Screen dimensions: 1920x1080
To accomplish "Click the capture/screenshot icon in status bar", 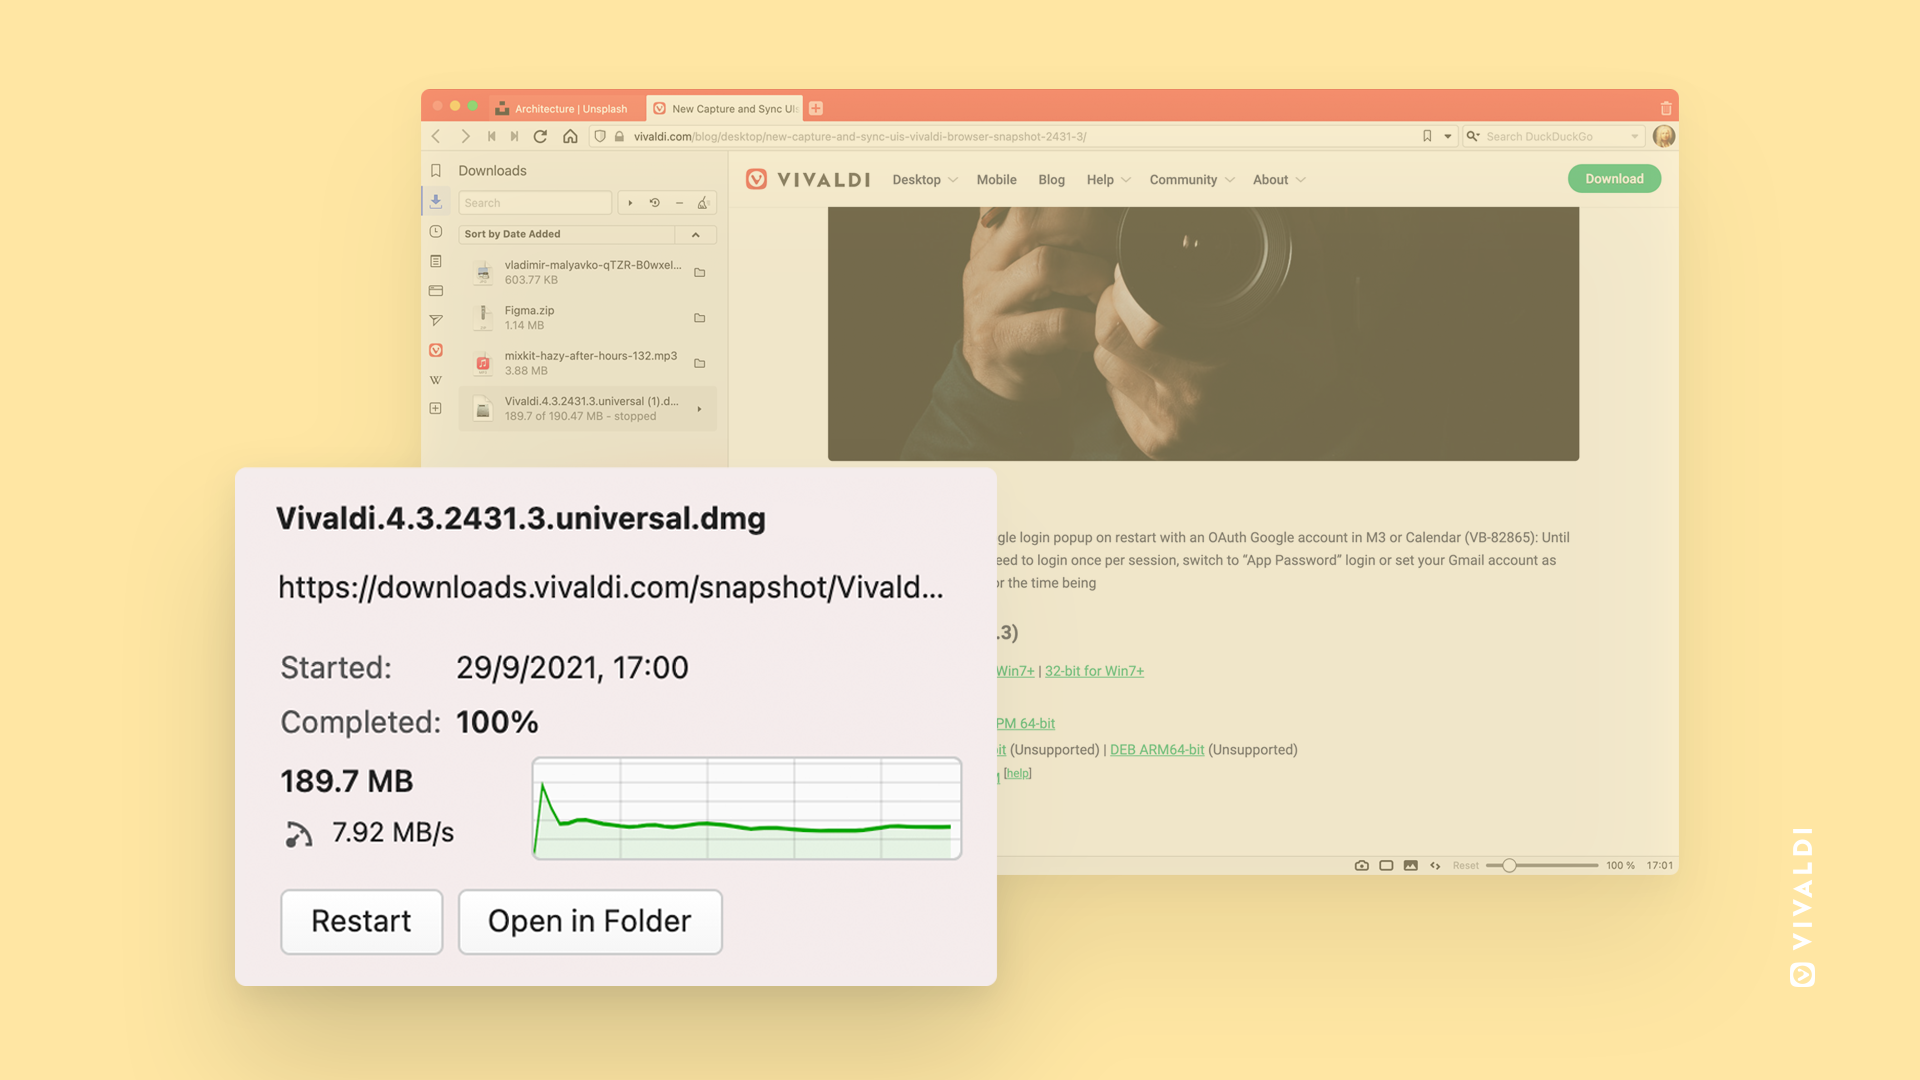I will point(1361,864).
